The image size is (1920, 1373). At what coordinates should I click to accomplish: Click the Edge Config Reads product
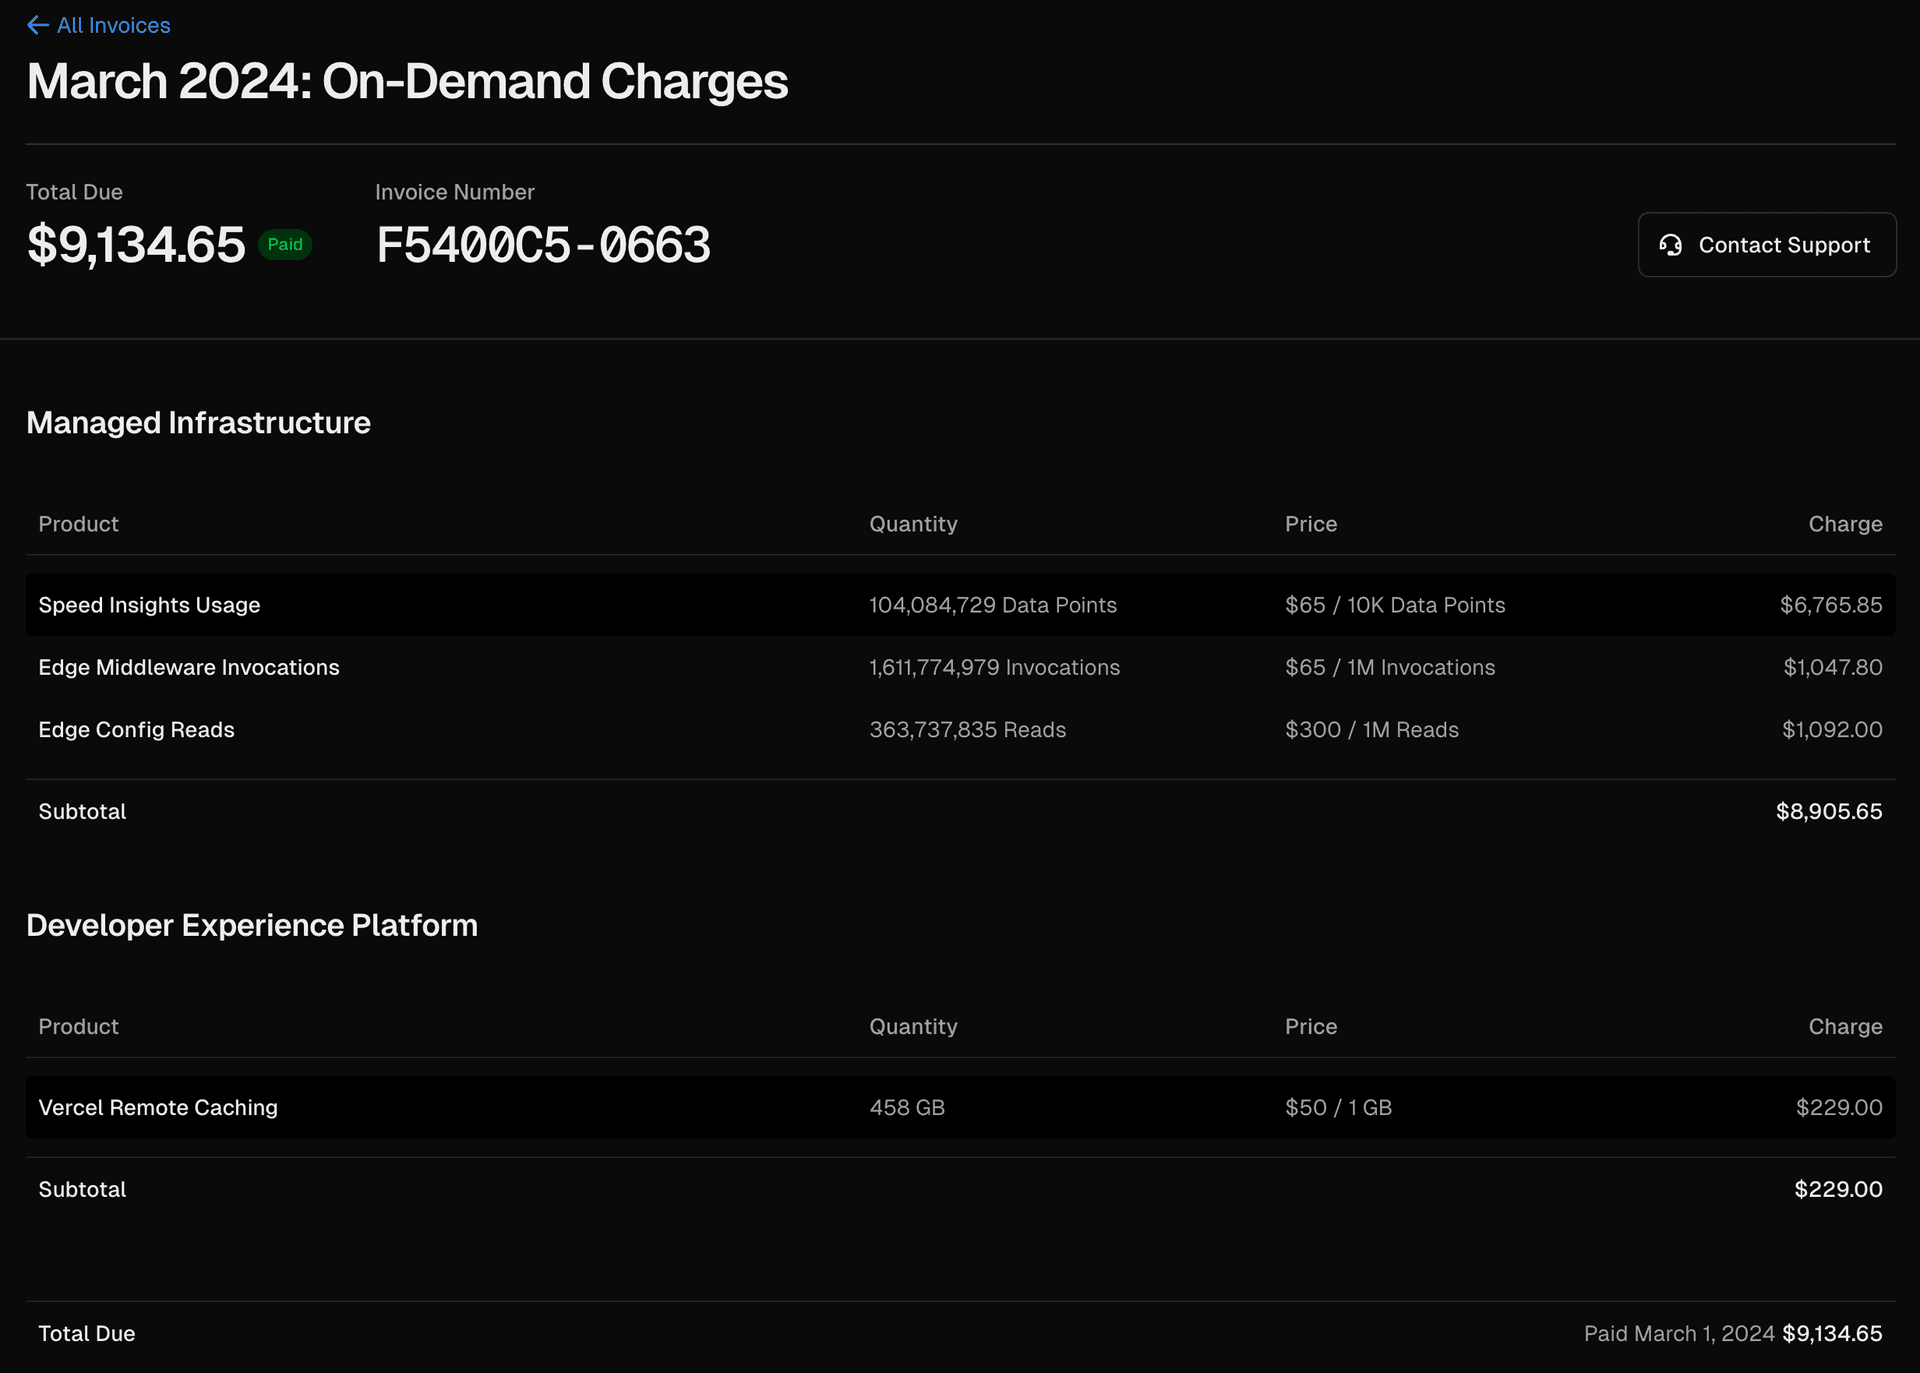(136, 730)
